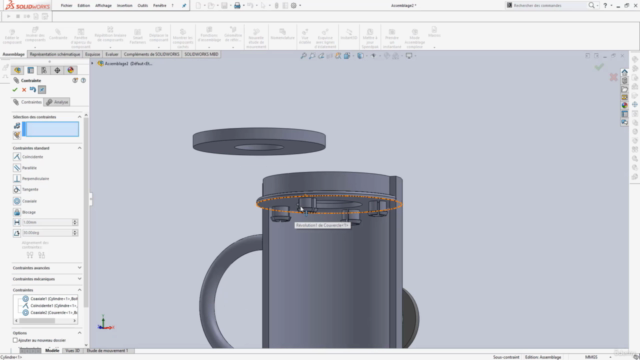
Task: Open the Appearances color-ball task pane icon
Action: pyautogui.click(x=624, y=105)
